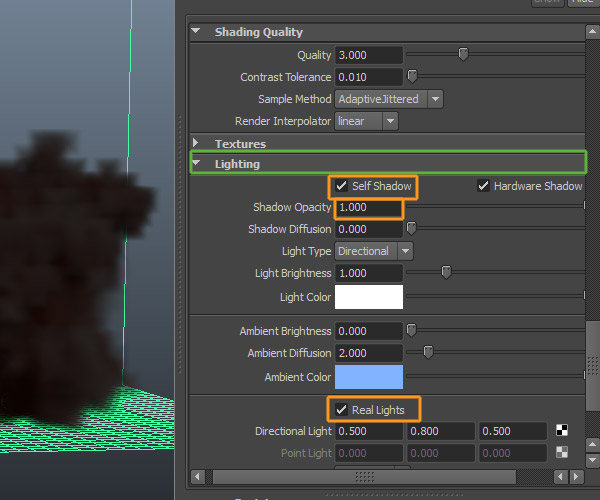Screen dimensions: 600x500
Task: Click the horizontal scrollbar left arrow
Action: 197,477
